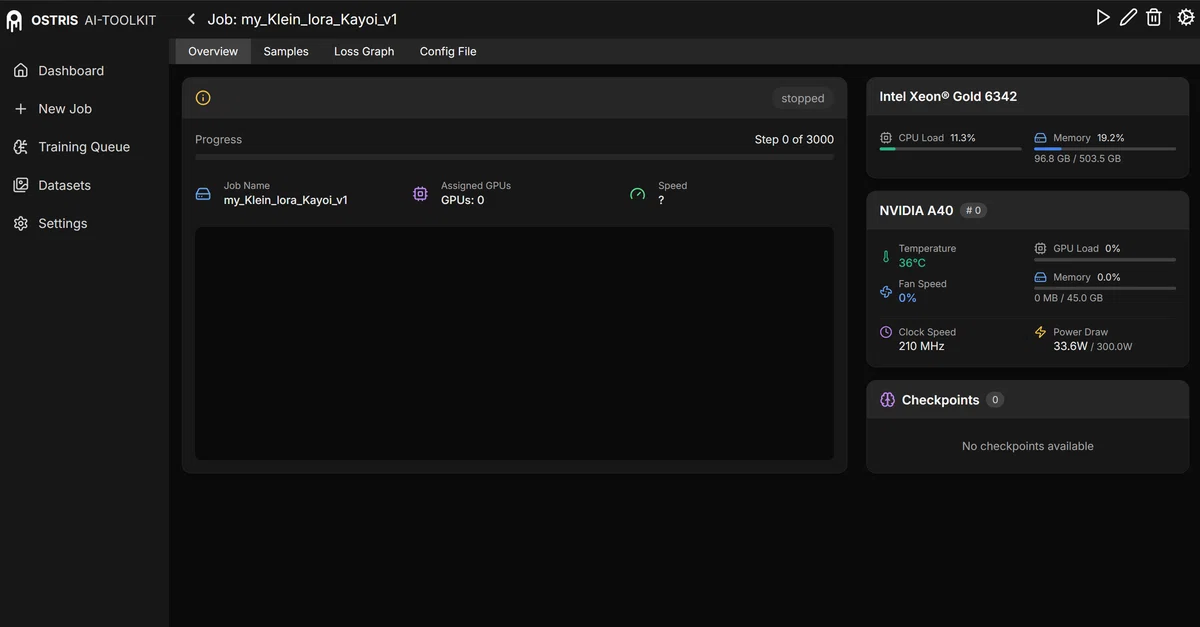Click the Assigned GPUs chip icon
The height and width of the screenshot is (627, 1200).
(420, 193)
